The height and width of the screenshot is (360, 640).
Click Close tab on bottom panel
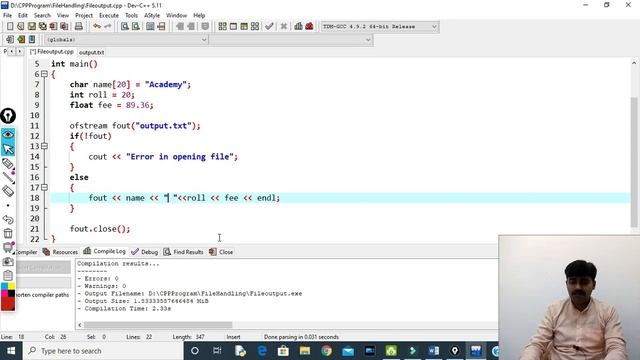point(221,252)
